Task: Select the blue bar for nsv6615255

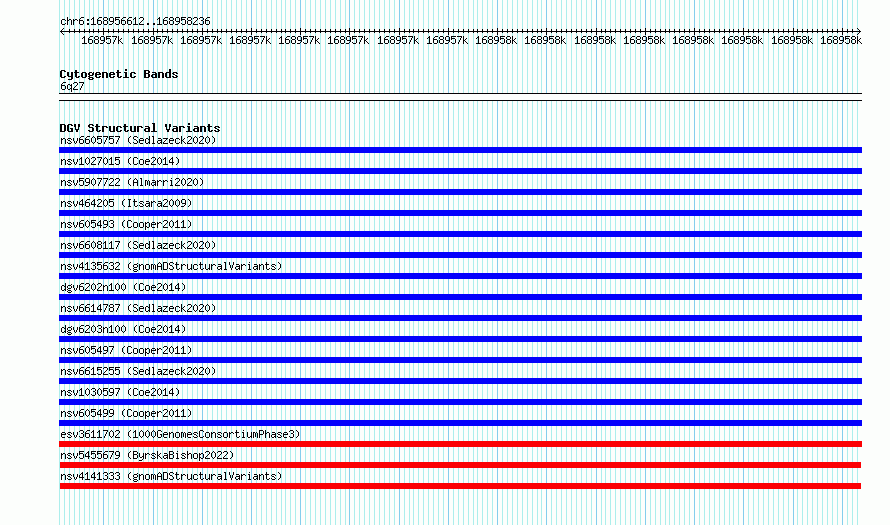Action: tap(460, 381)
